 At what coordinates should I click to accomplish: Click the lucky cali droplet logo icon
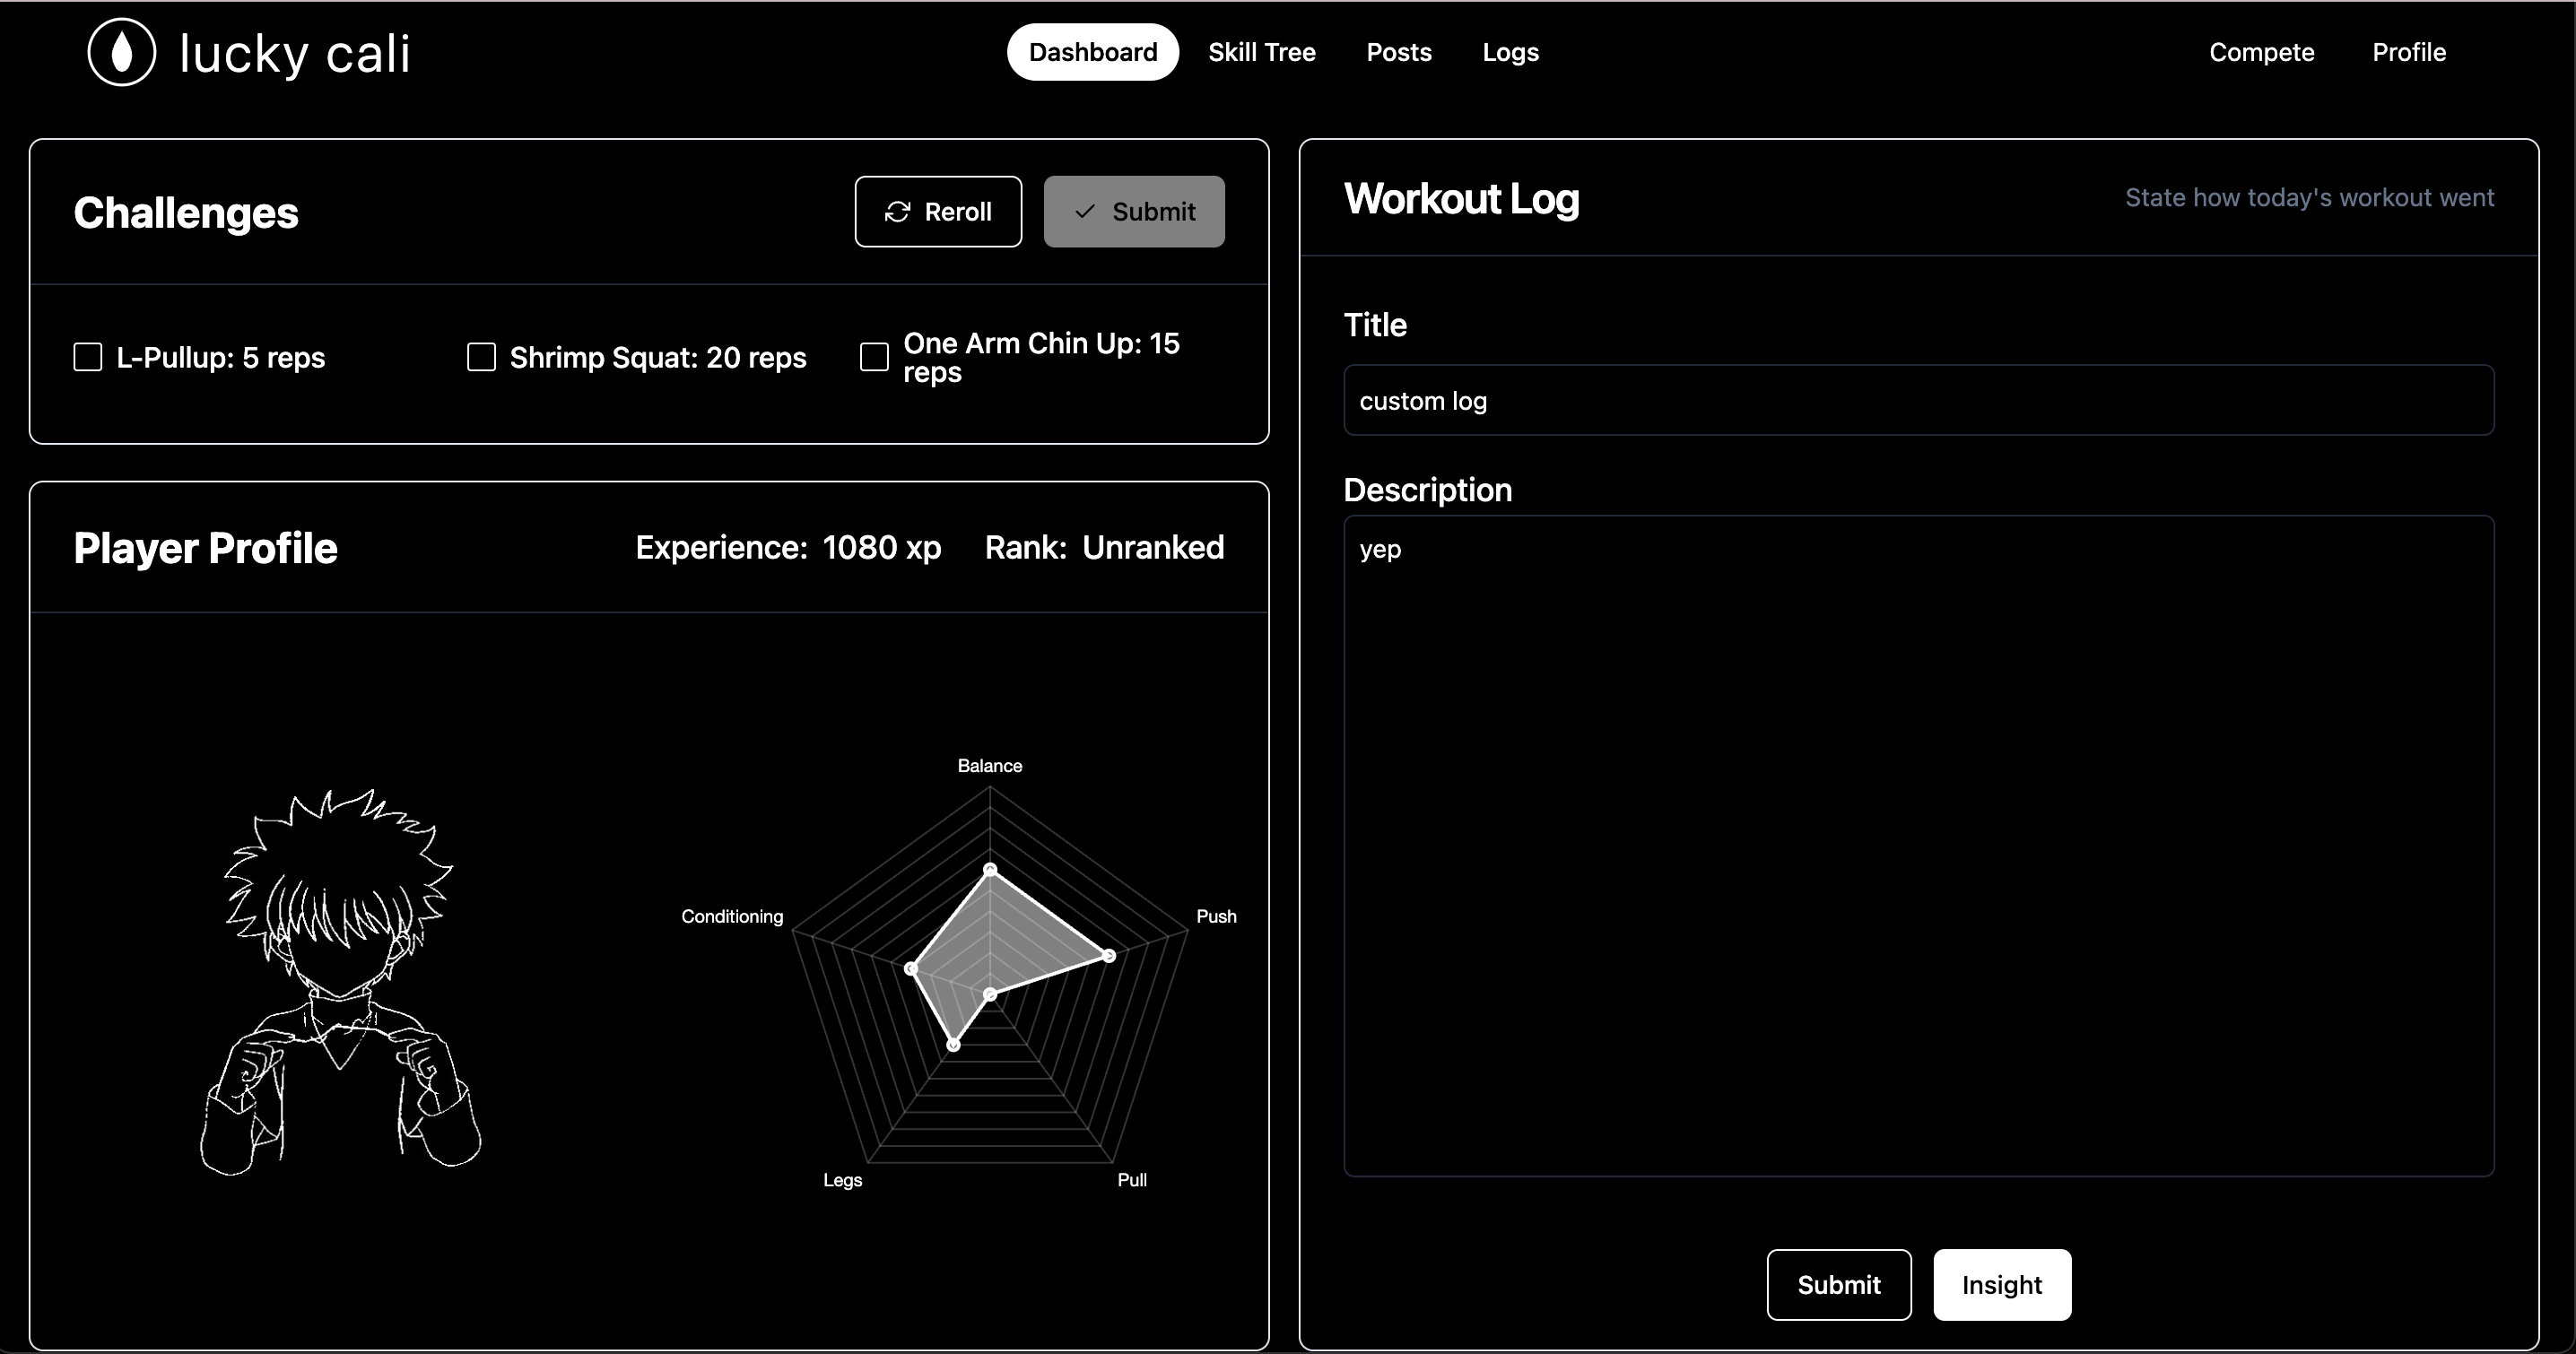122,52
